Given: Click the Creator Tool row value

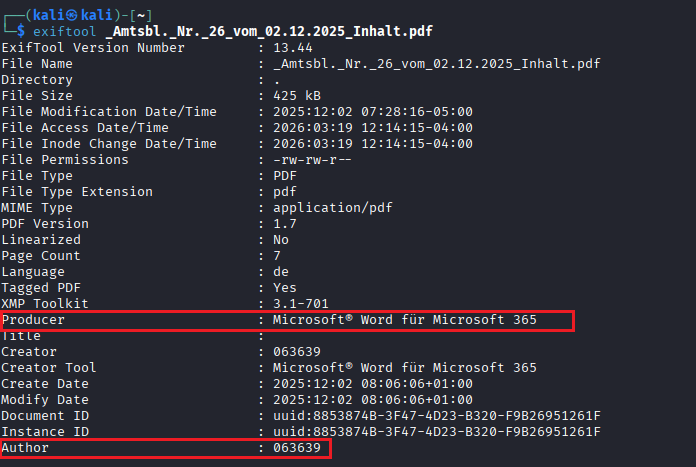Looking at the screenshot, I should [405, 367].
